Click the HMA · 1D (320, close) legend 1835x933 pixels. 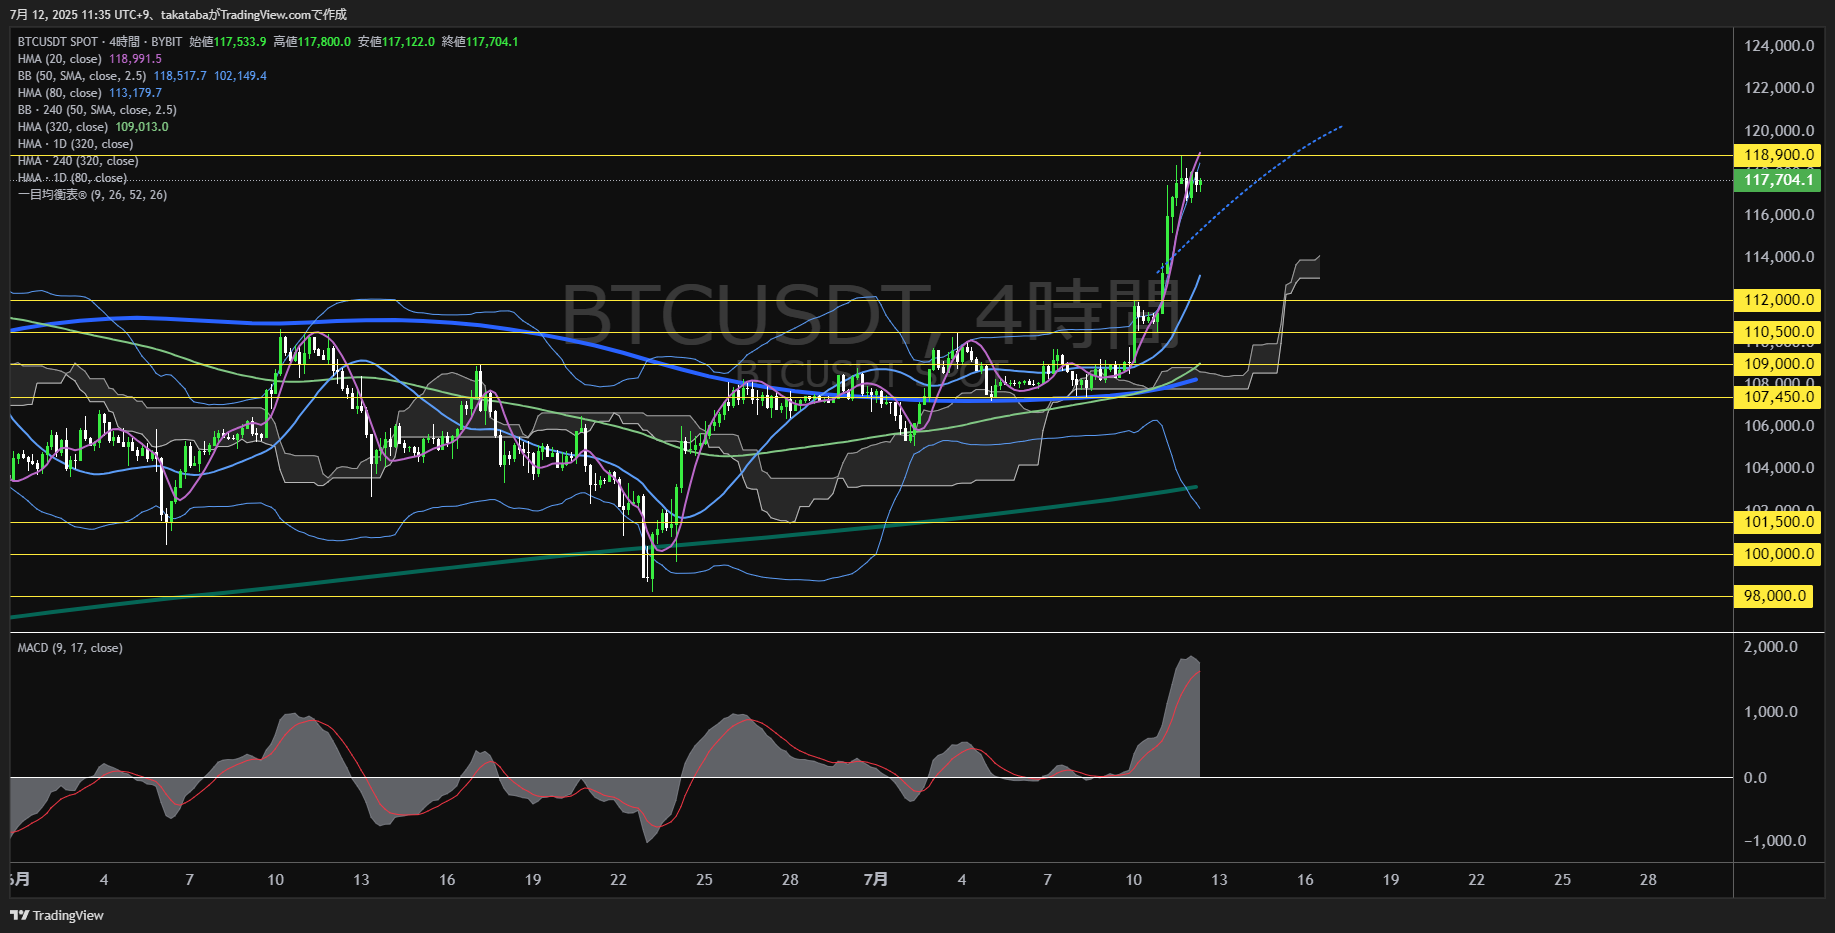75,144
